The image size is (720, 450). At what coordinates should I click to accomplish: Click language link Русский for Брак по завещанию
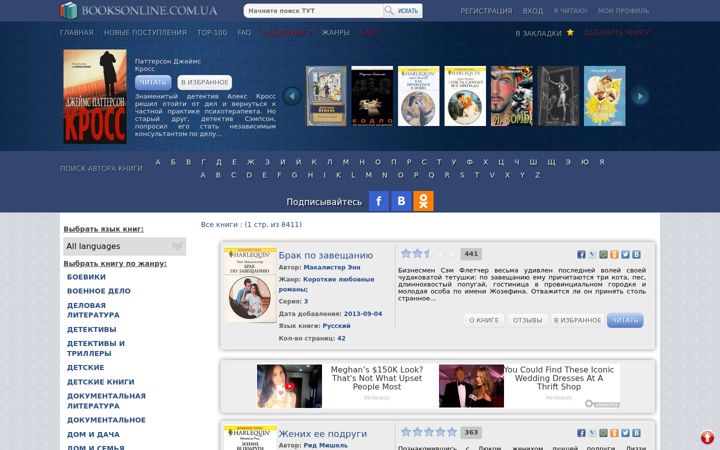click(x=337, y=326)
